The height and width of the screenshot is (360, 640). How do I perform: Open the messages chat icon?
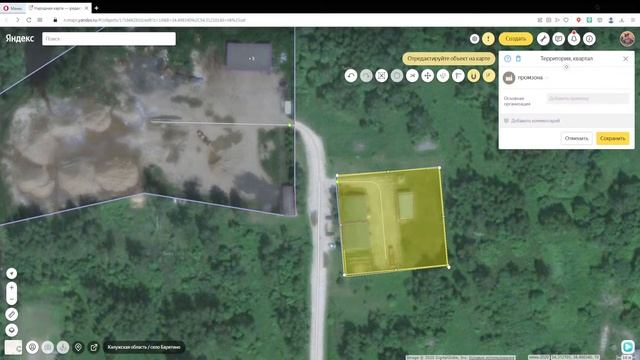558,39
